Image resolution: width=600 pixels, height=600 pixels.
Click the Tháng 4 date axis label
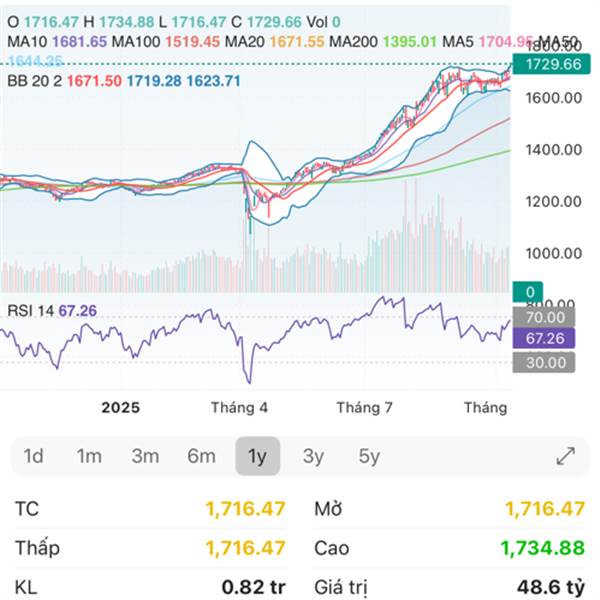(240, 407)
